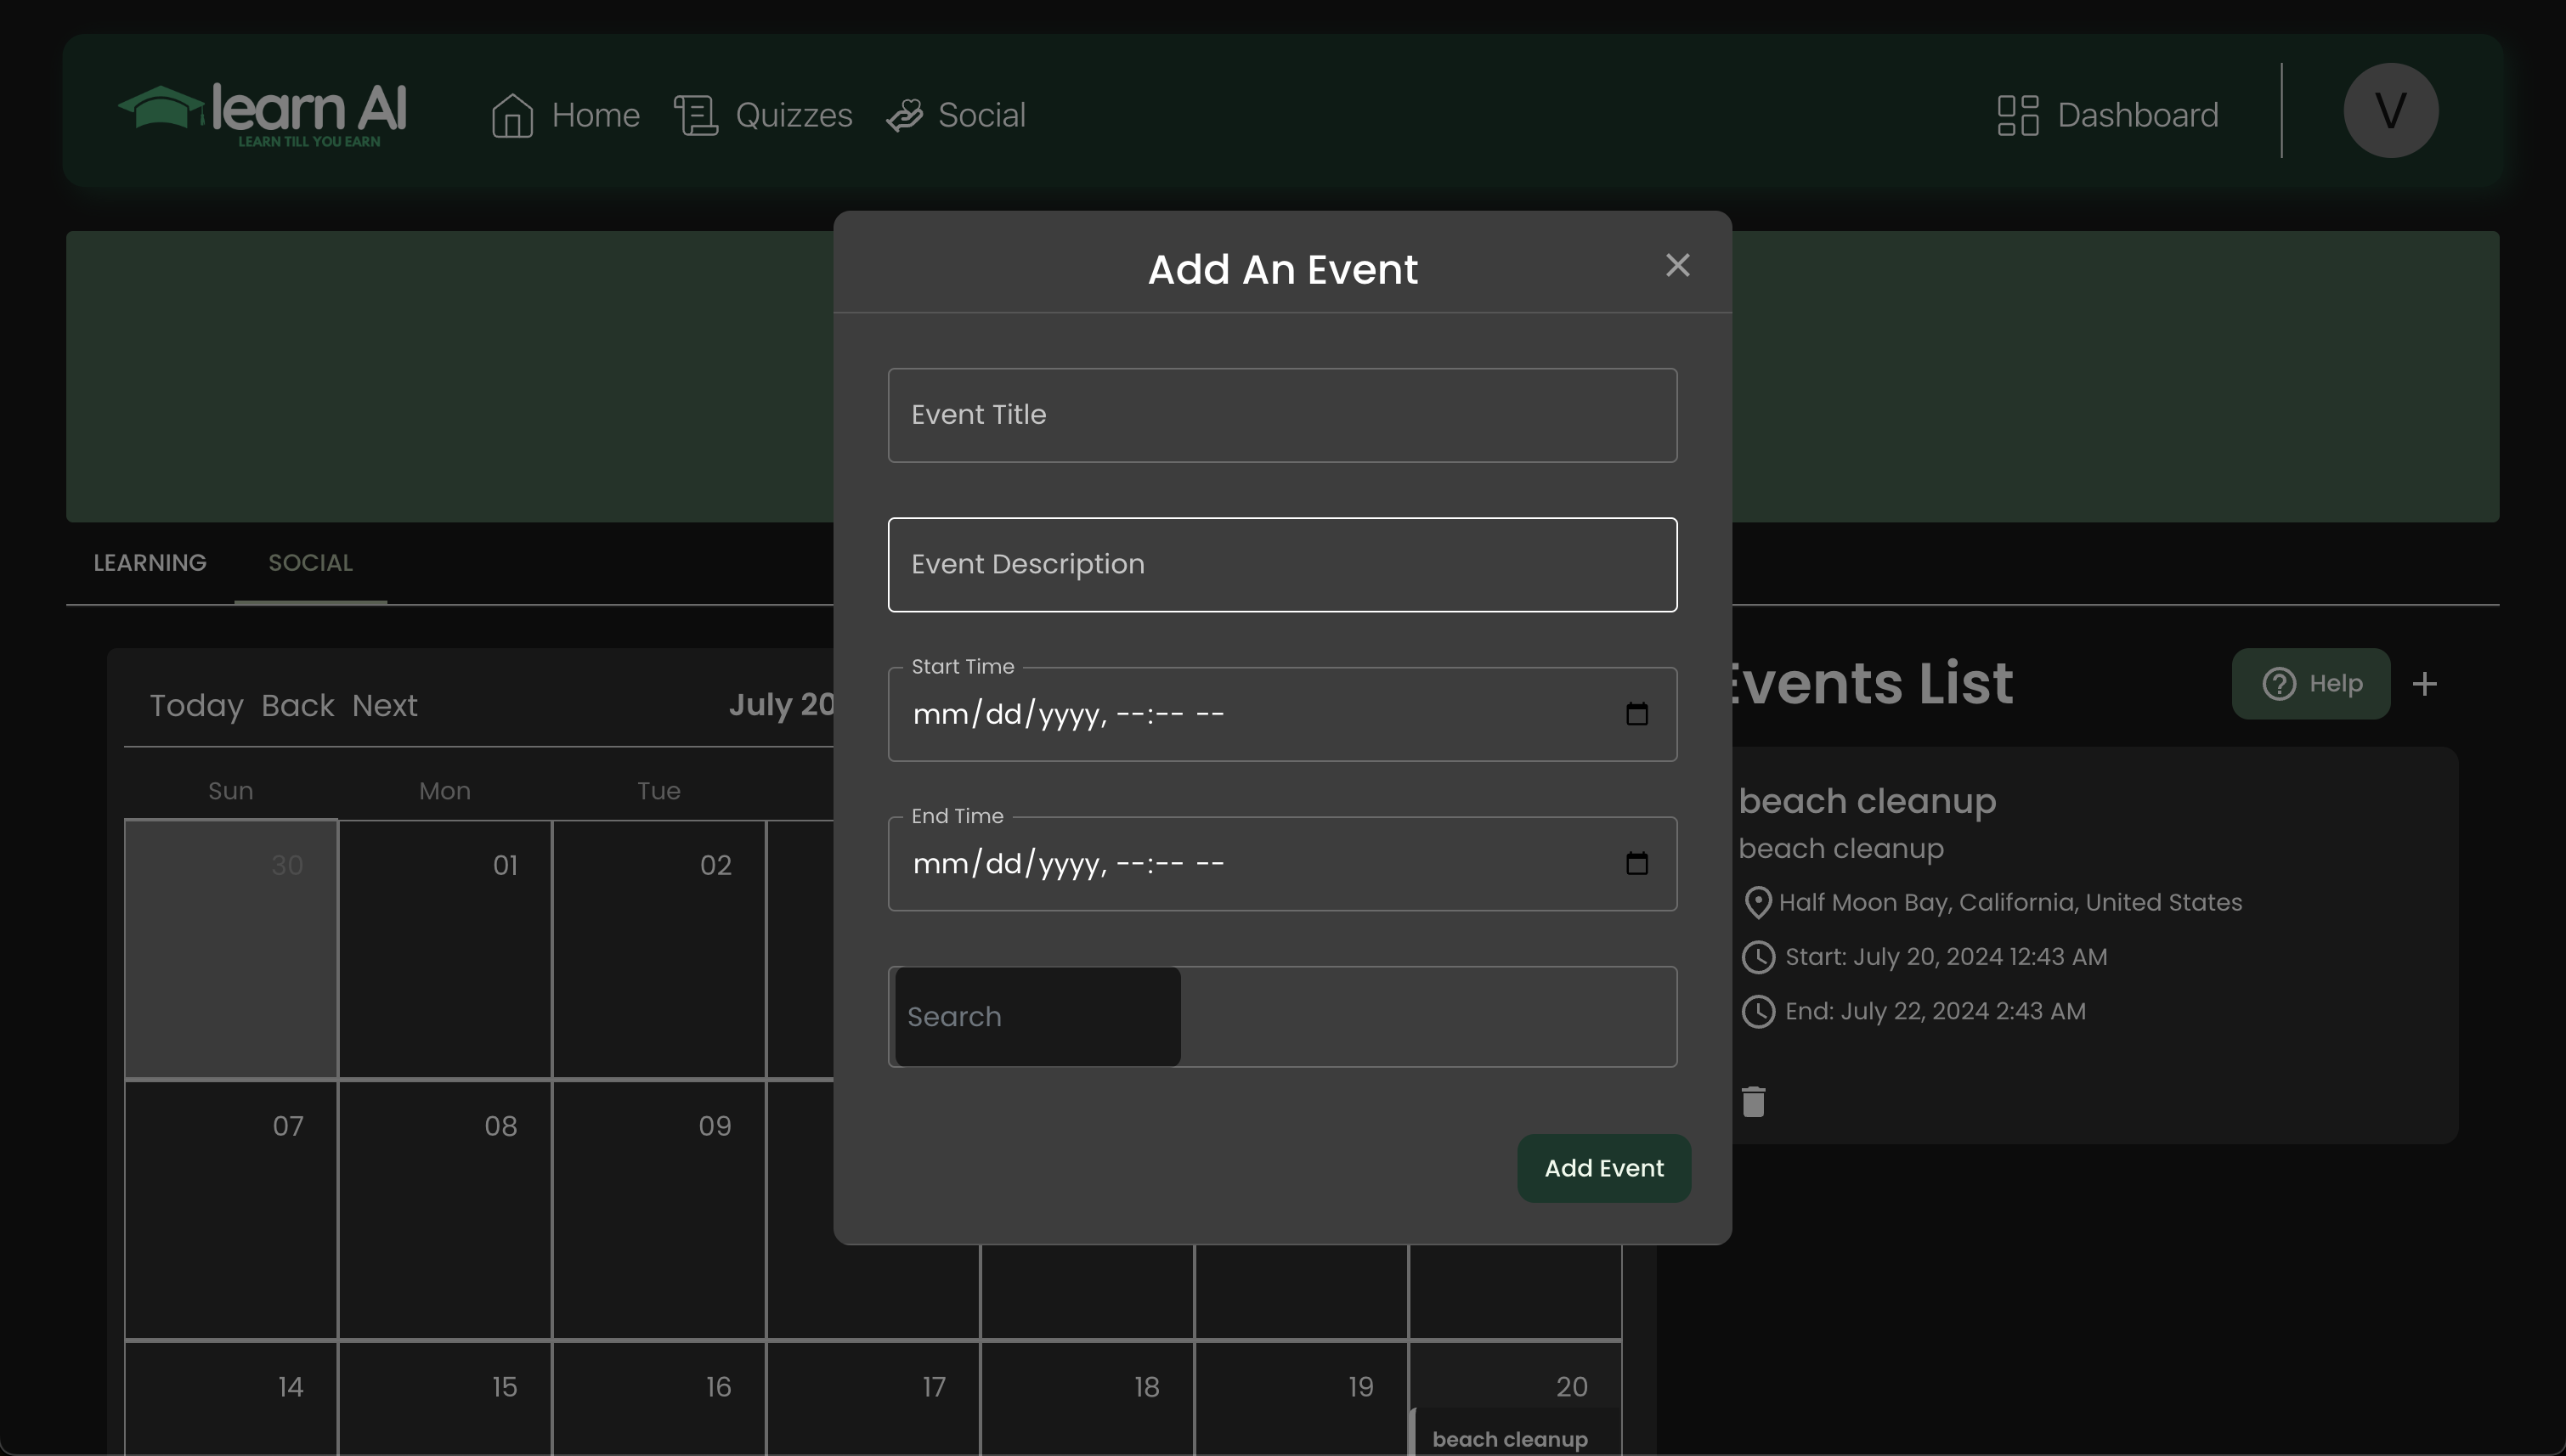Go to Next month in calendar

point(384,706)
